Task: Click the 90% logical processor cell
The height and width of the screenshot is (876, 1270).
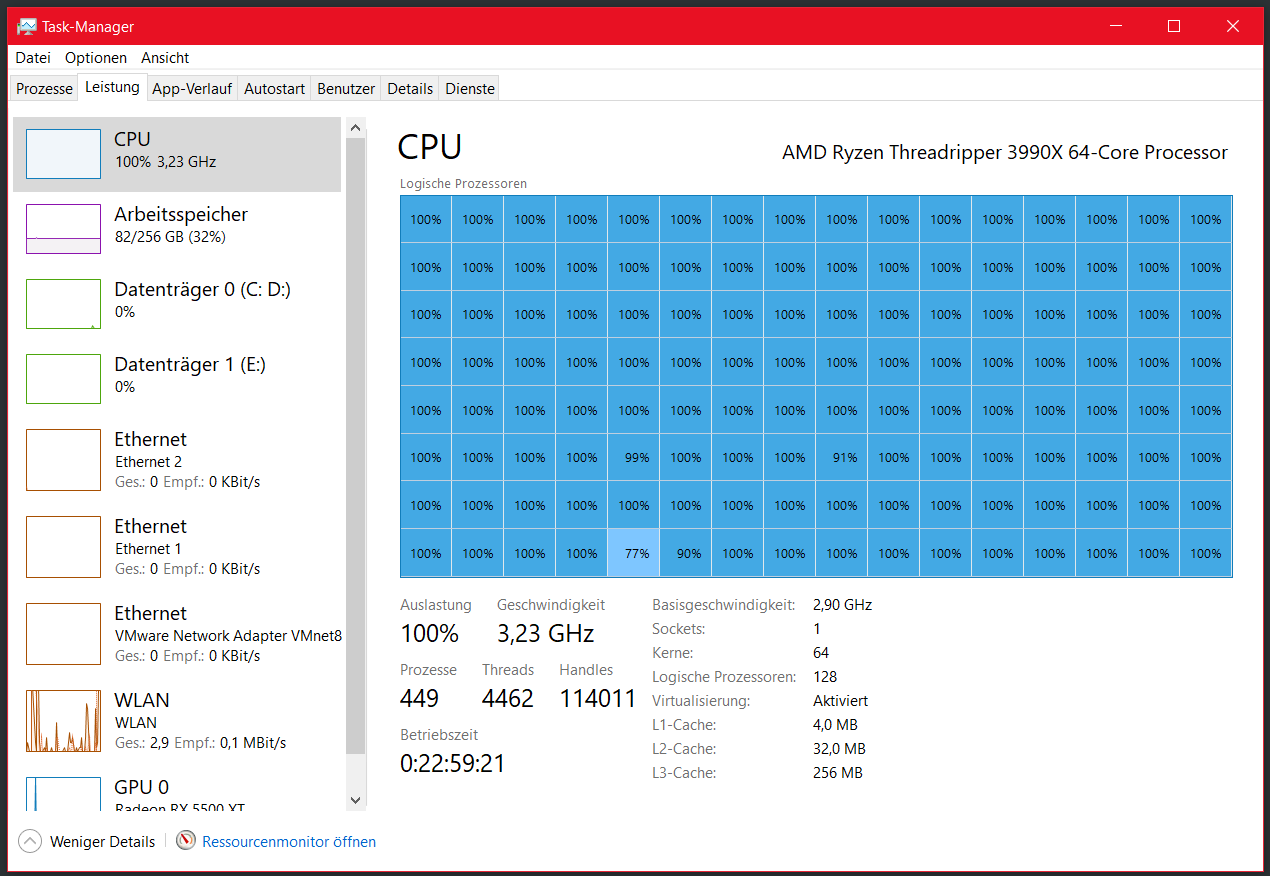Action: pos(686,553)
